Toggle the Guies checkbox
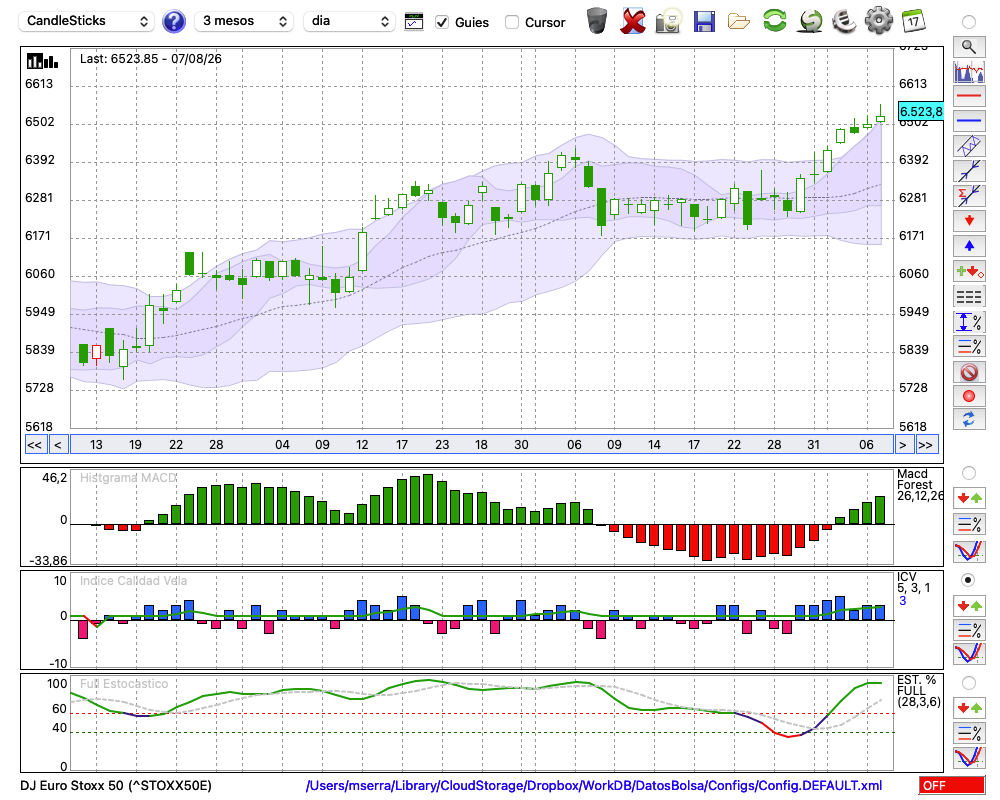 coord(441,22)
